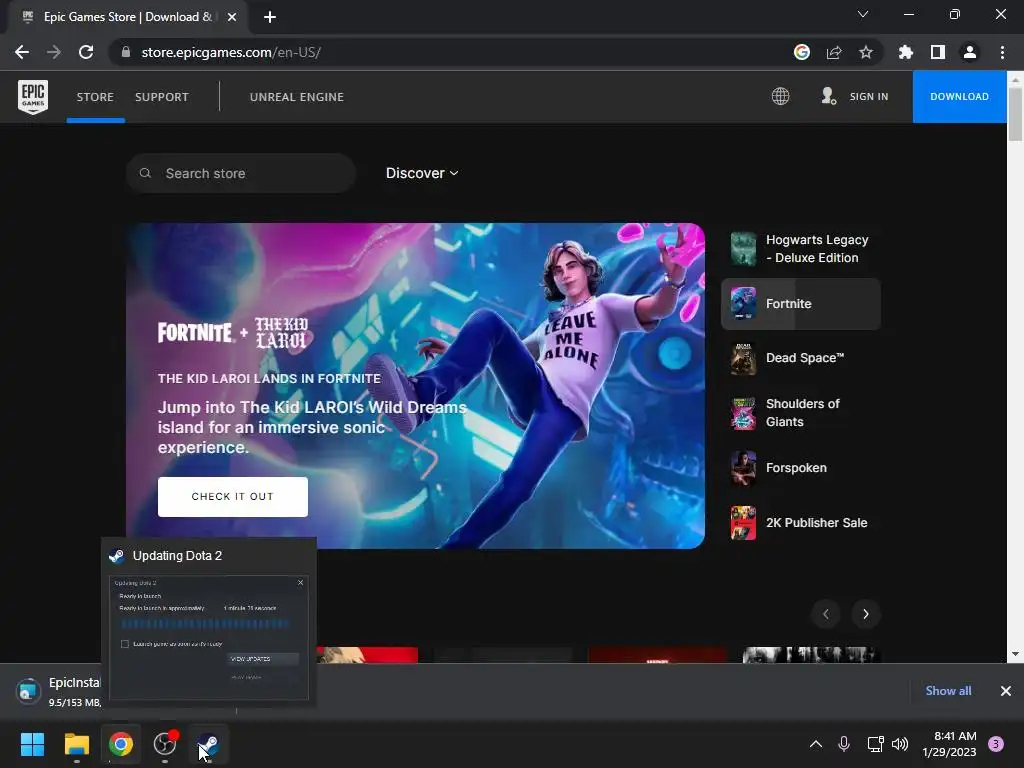Click the SIGN IN link

tap(869, 97)
